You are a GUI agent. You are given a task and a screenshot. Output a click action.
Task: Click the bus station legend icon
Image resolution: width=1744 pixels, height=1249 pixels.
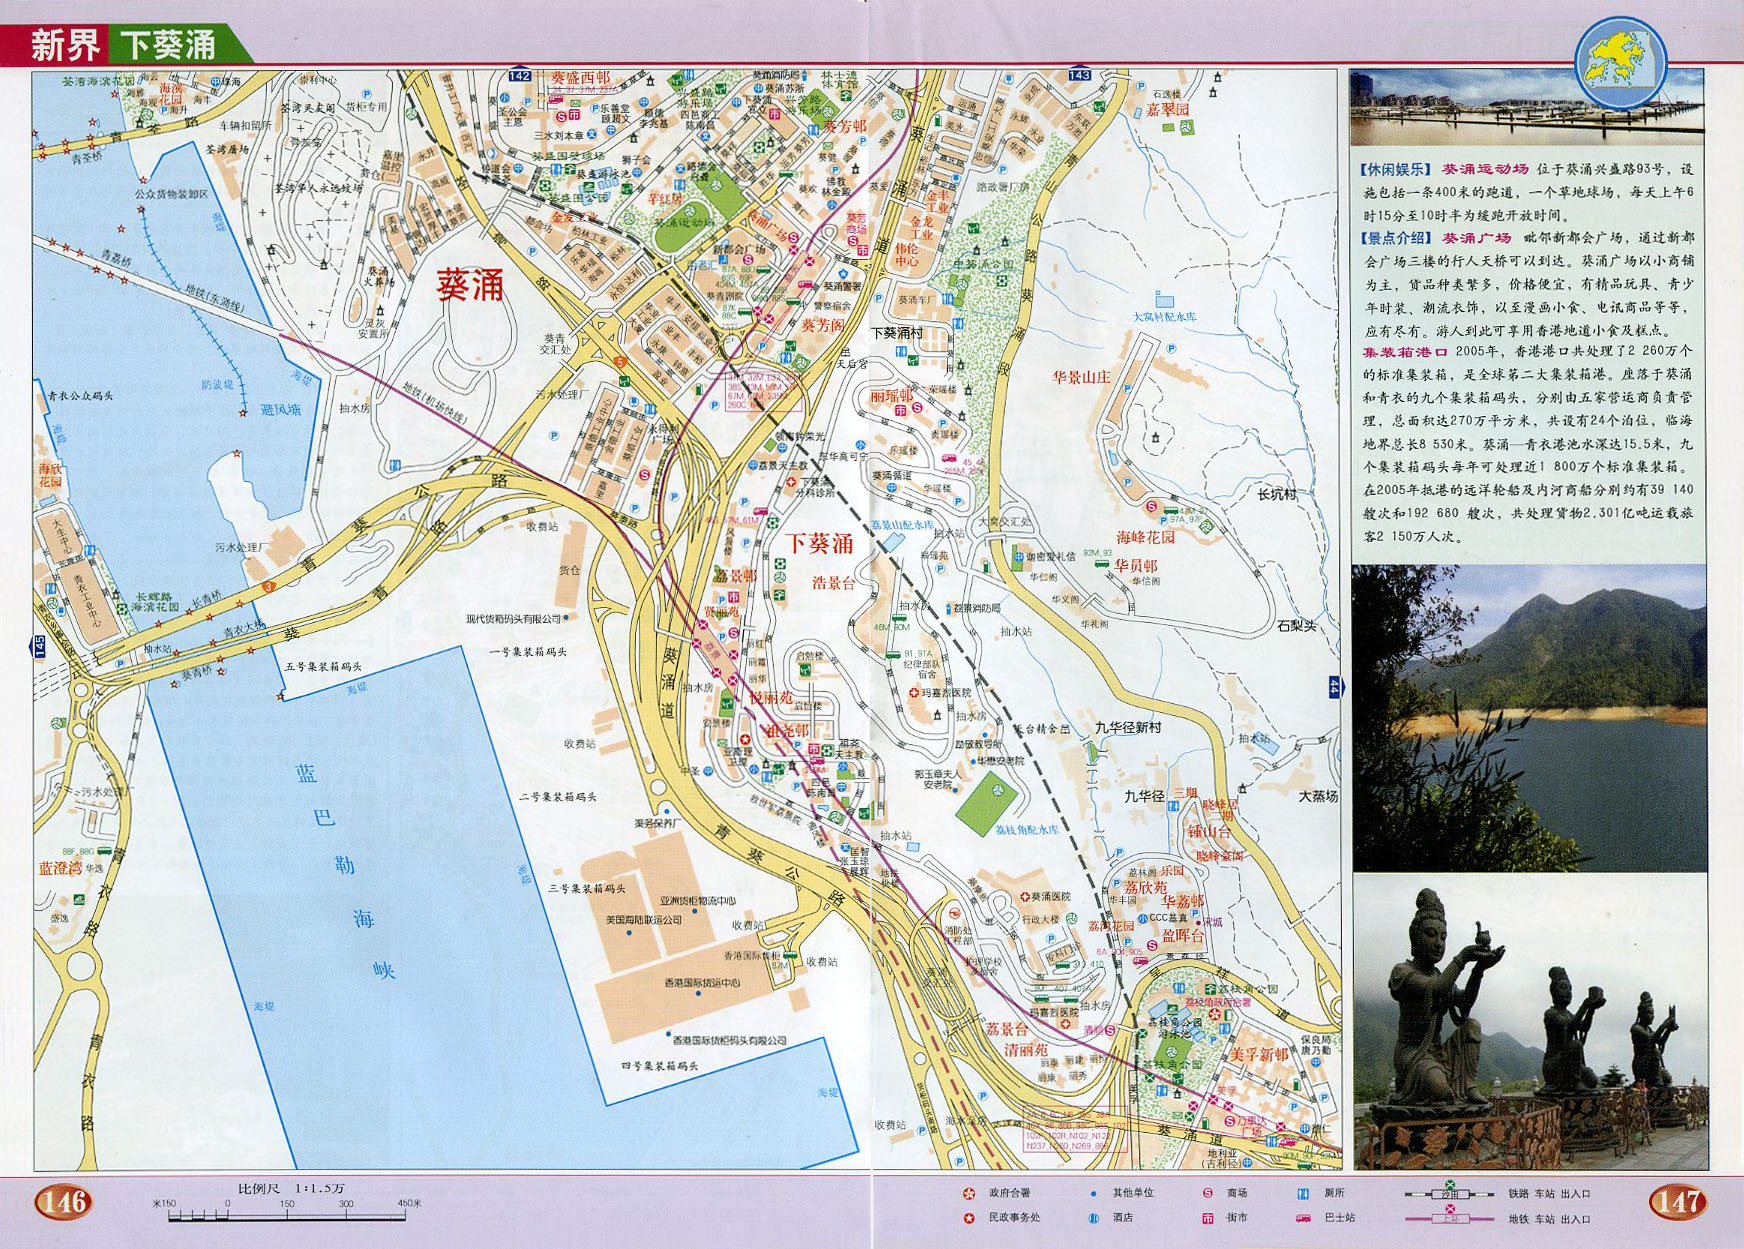(x=1302, y=1218)
